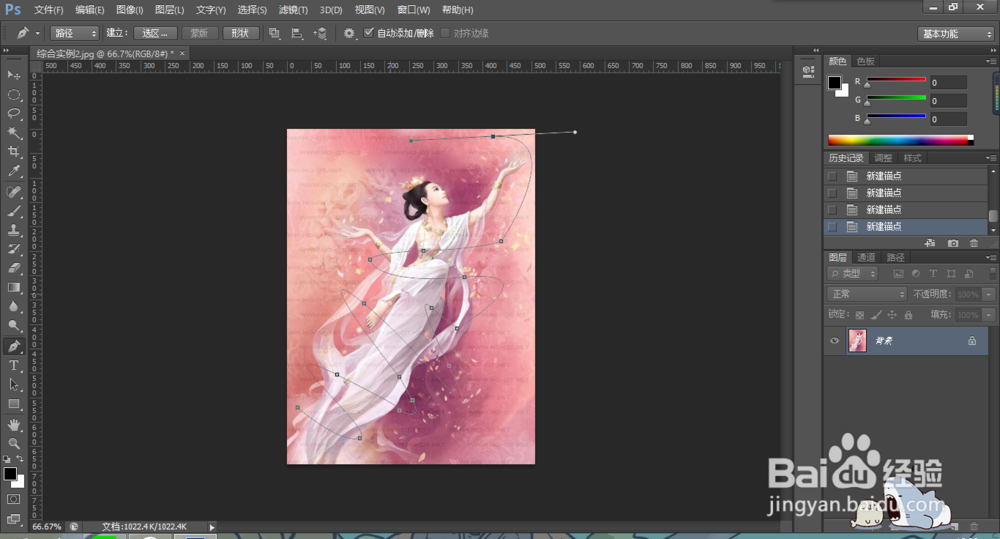The image size is (1000, 539).
Task: Select the History Brush tool
Action: (13, 249)
